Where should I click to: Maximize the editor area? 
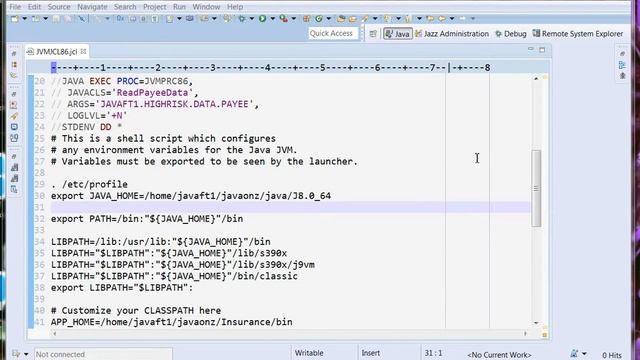[542, 50]
